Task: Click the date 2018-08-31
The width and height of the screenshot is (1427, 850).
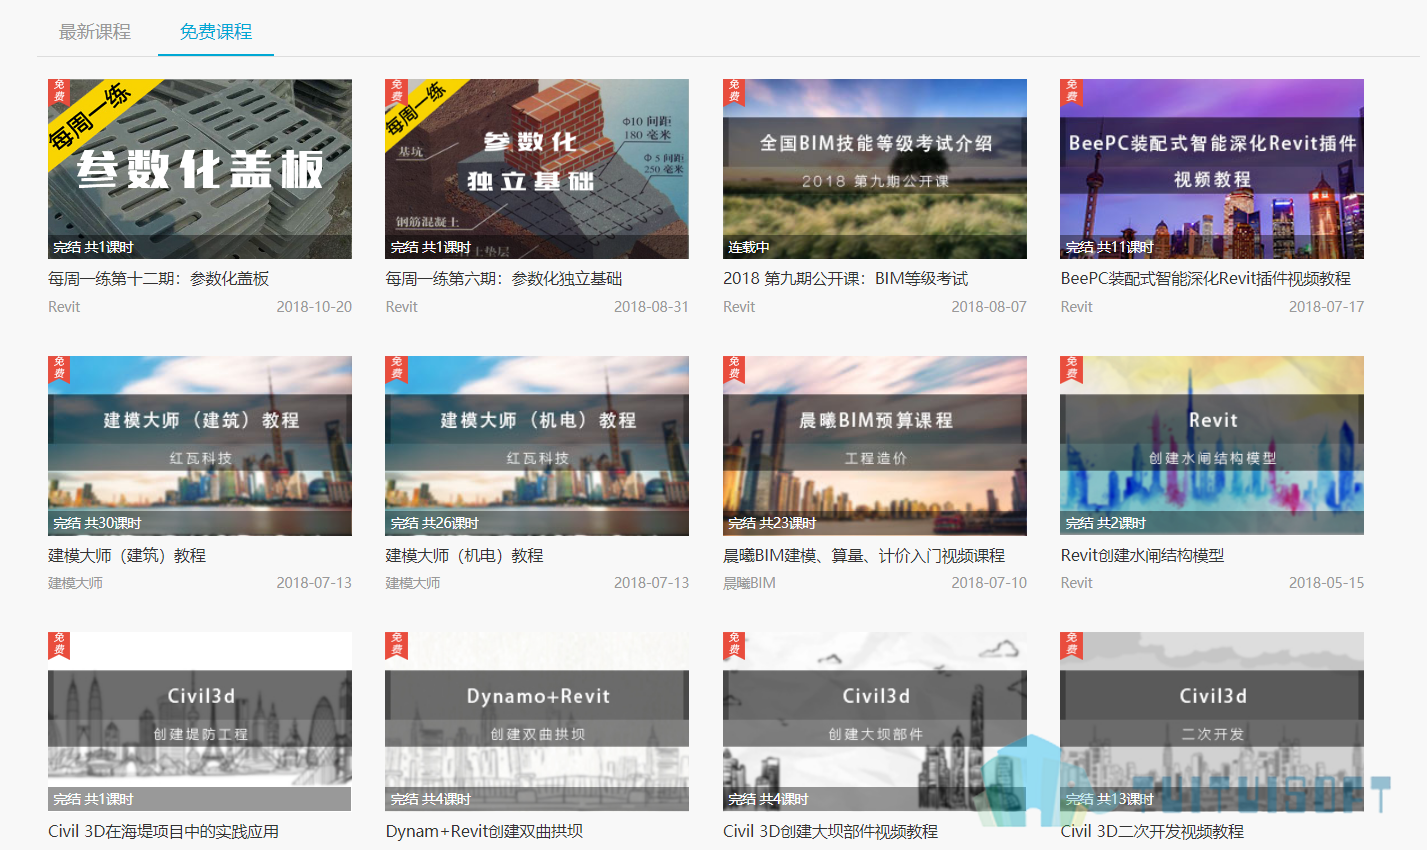Action: pyautogui.click(x=651, y=307)
